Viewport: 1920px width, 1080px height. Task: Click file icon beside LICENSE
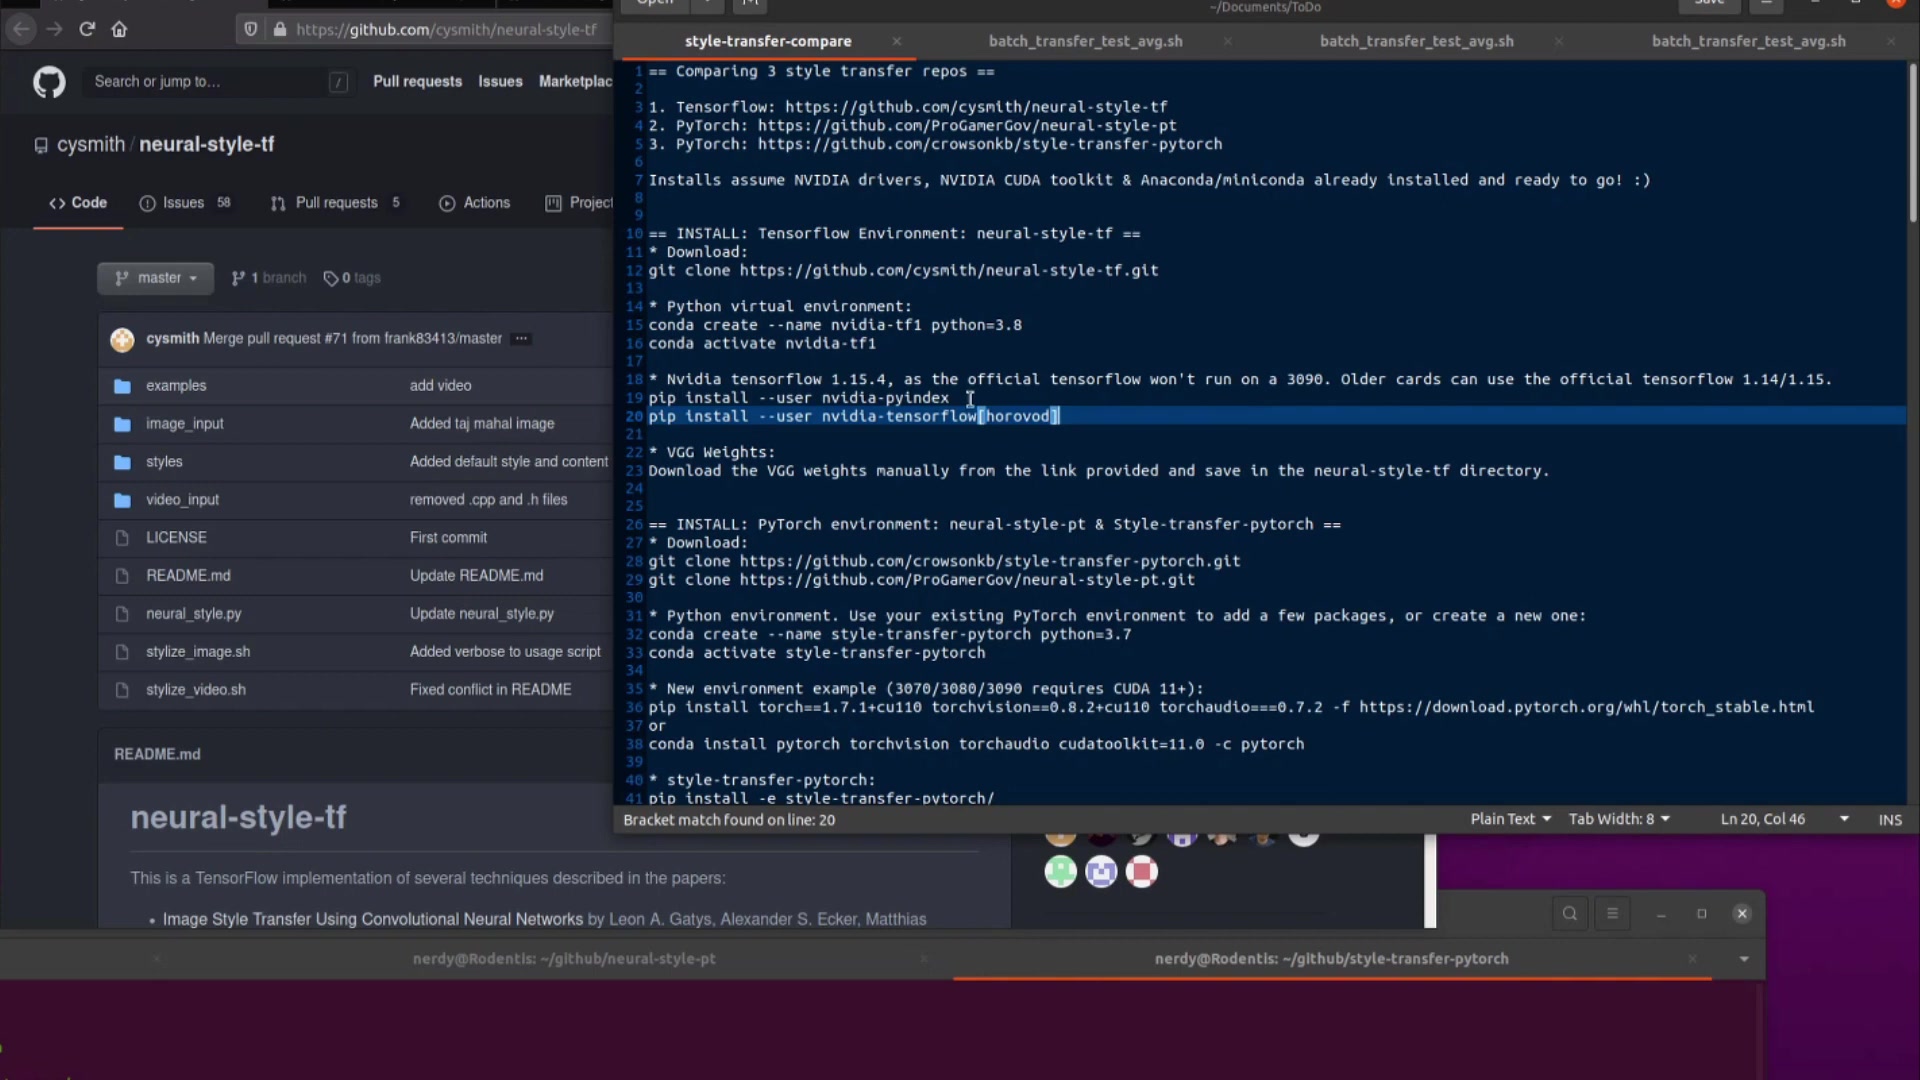click(122, 538)
